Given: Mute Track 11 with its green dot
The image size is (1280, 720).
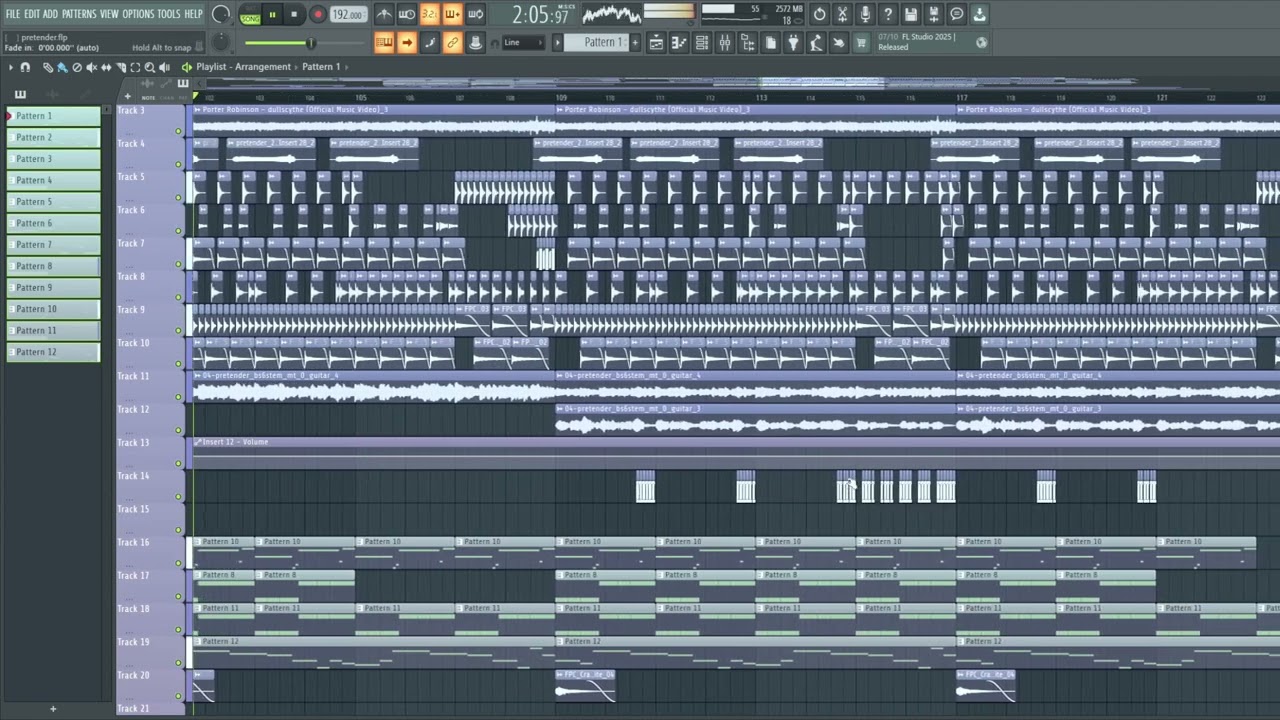Looking at the screenshot, I should [x=179, y=397].
